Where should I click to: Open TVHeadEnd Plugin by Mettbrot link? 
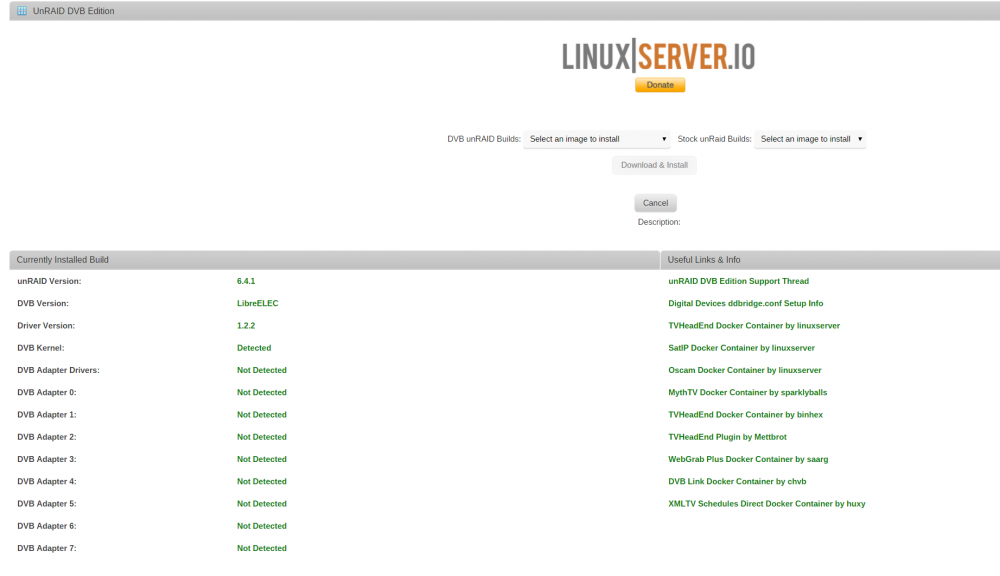[727, 438]
